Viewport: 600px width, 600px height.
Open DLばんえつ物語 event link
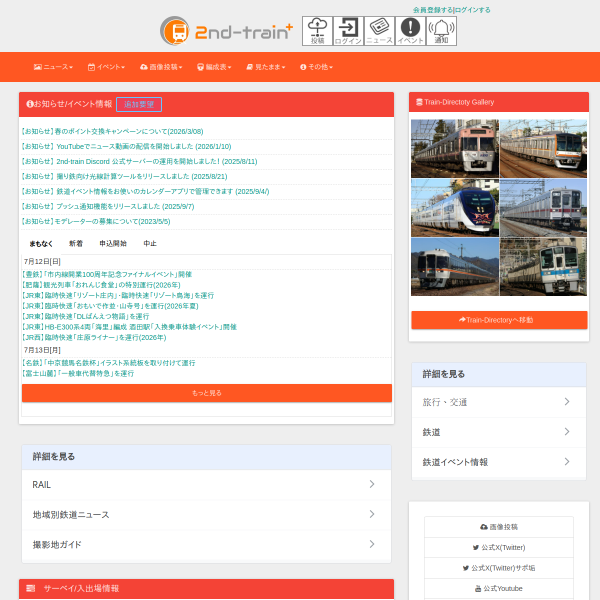[85, 316]
